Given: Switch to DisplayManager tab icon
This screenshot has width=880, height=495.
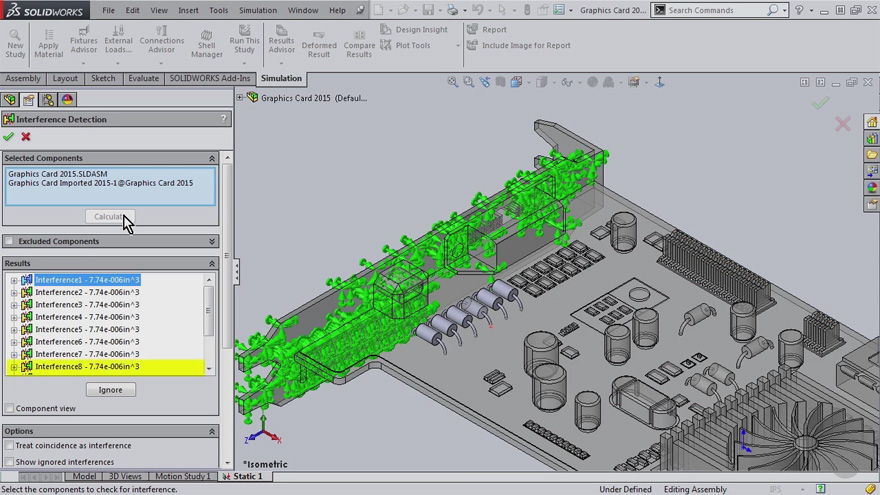Looking at the screenshot, I should (x=67, y=99).
